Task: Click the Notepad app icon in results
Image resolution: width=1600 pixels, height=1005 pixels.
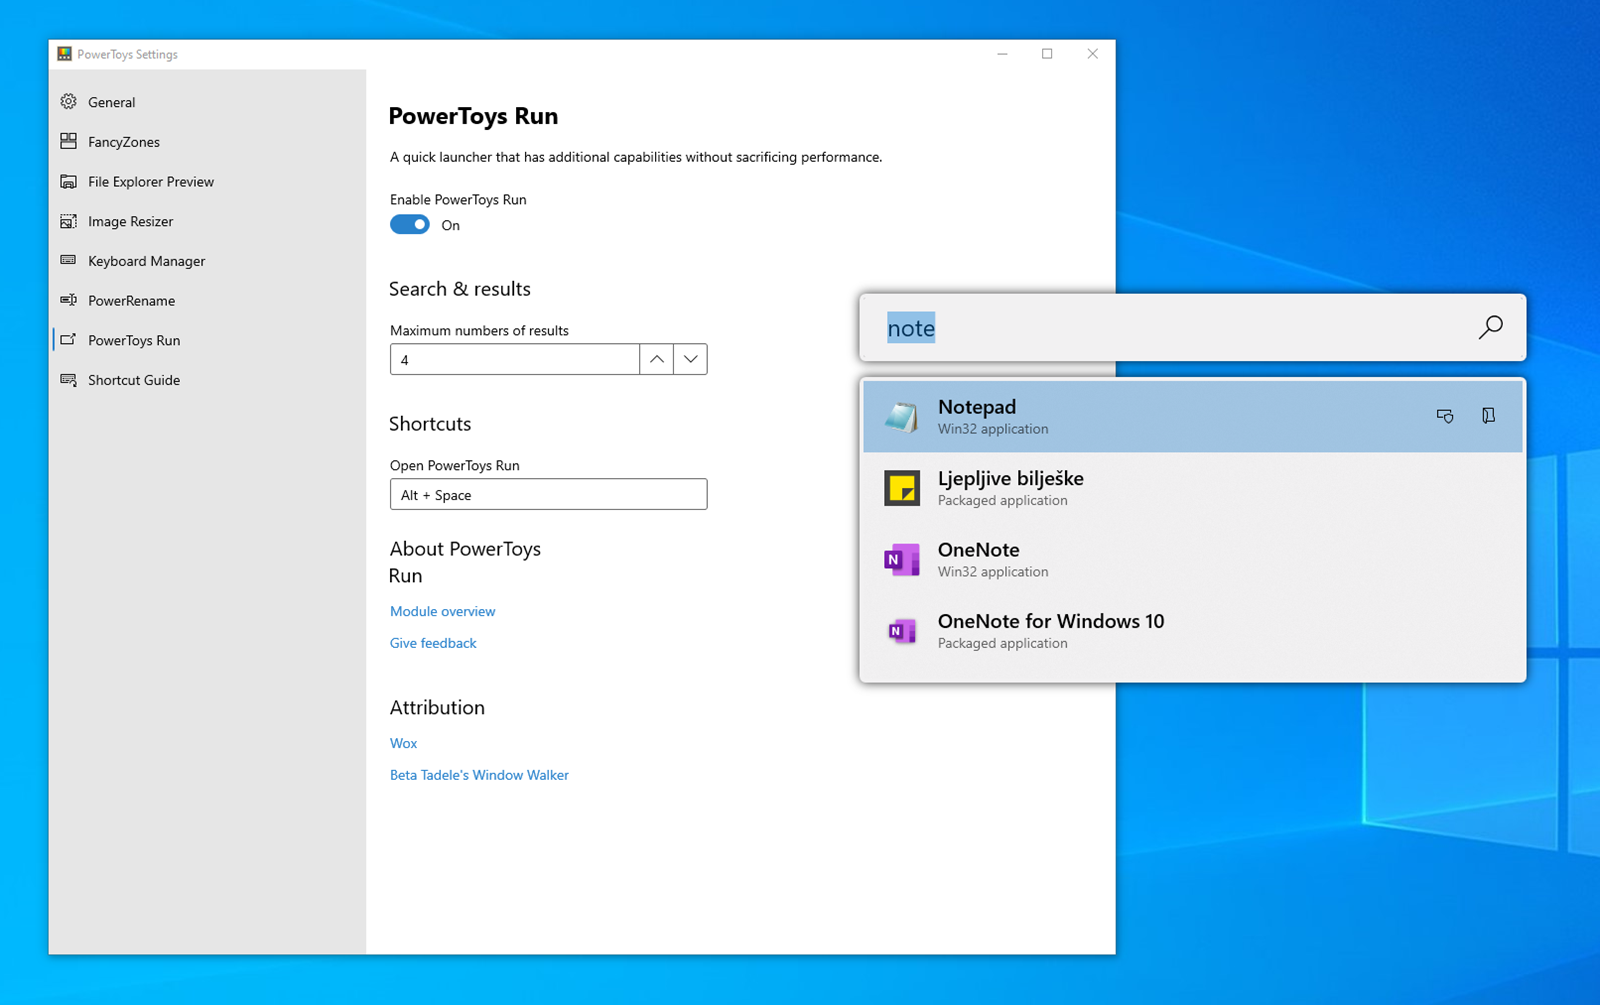Action: coord(902,416)
